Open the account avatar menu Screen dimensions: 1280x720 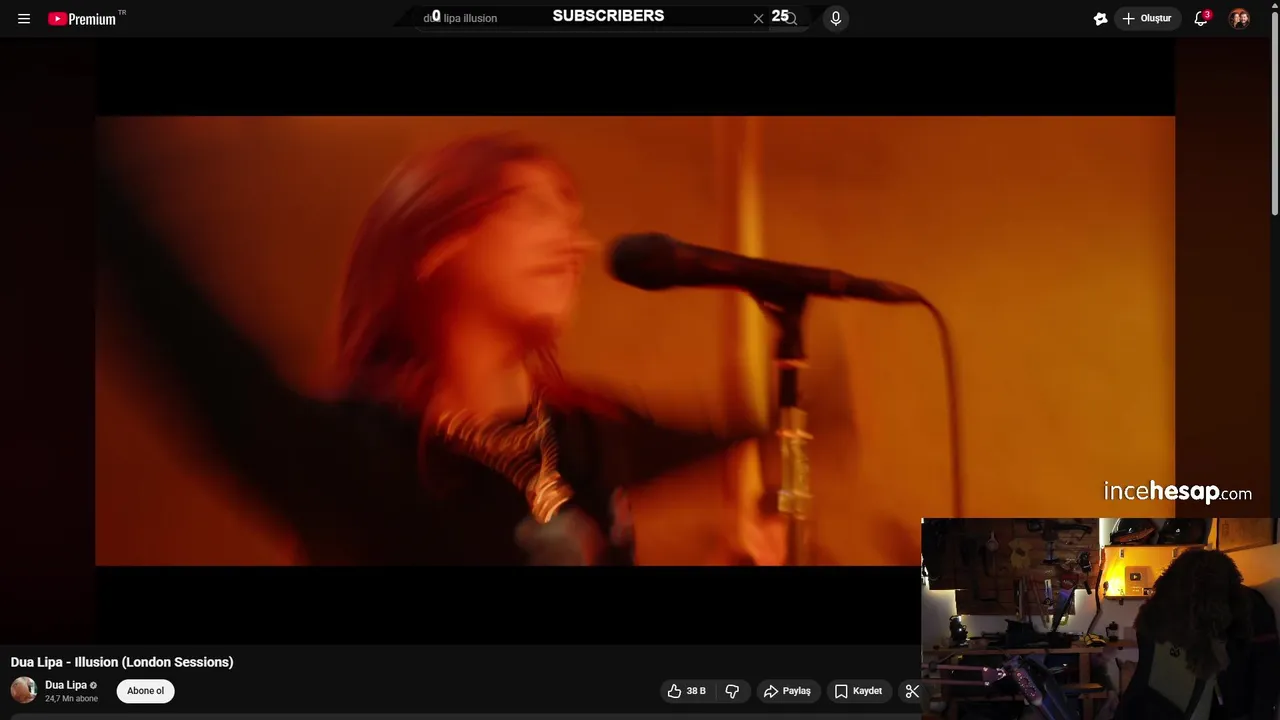coord(1239,19)
